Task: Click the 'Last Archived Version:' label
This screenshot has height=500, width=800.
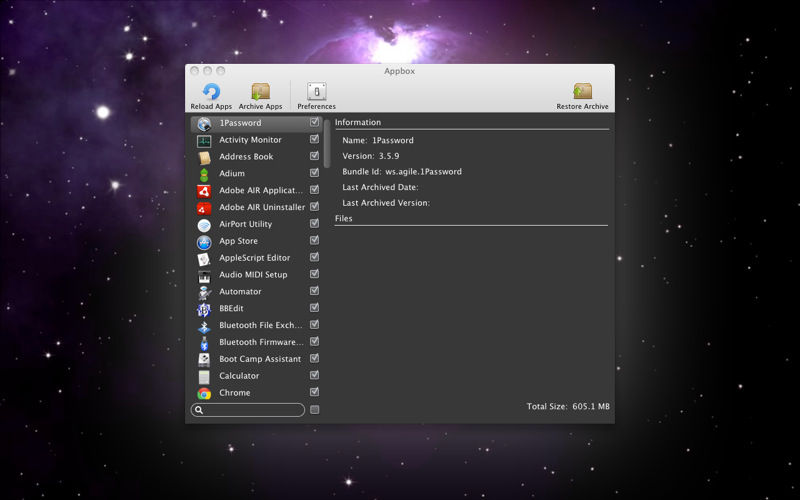Action: pos(386,203)
